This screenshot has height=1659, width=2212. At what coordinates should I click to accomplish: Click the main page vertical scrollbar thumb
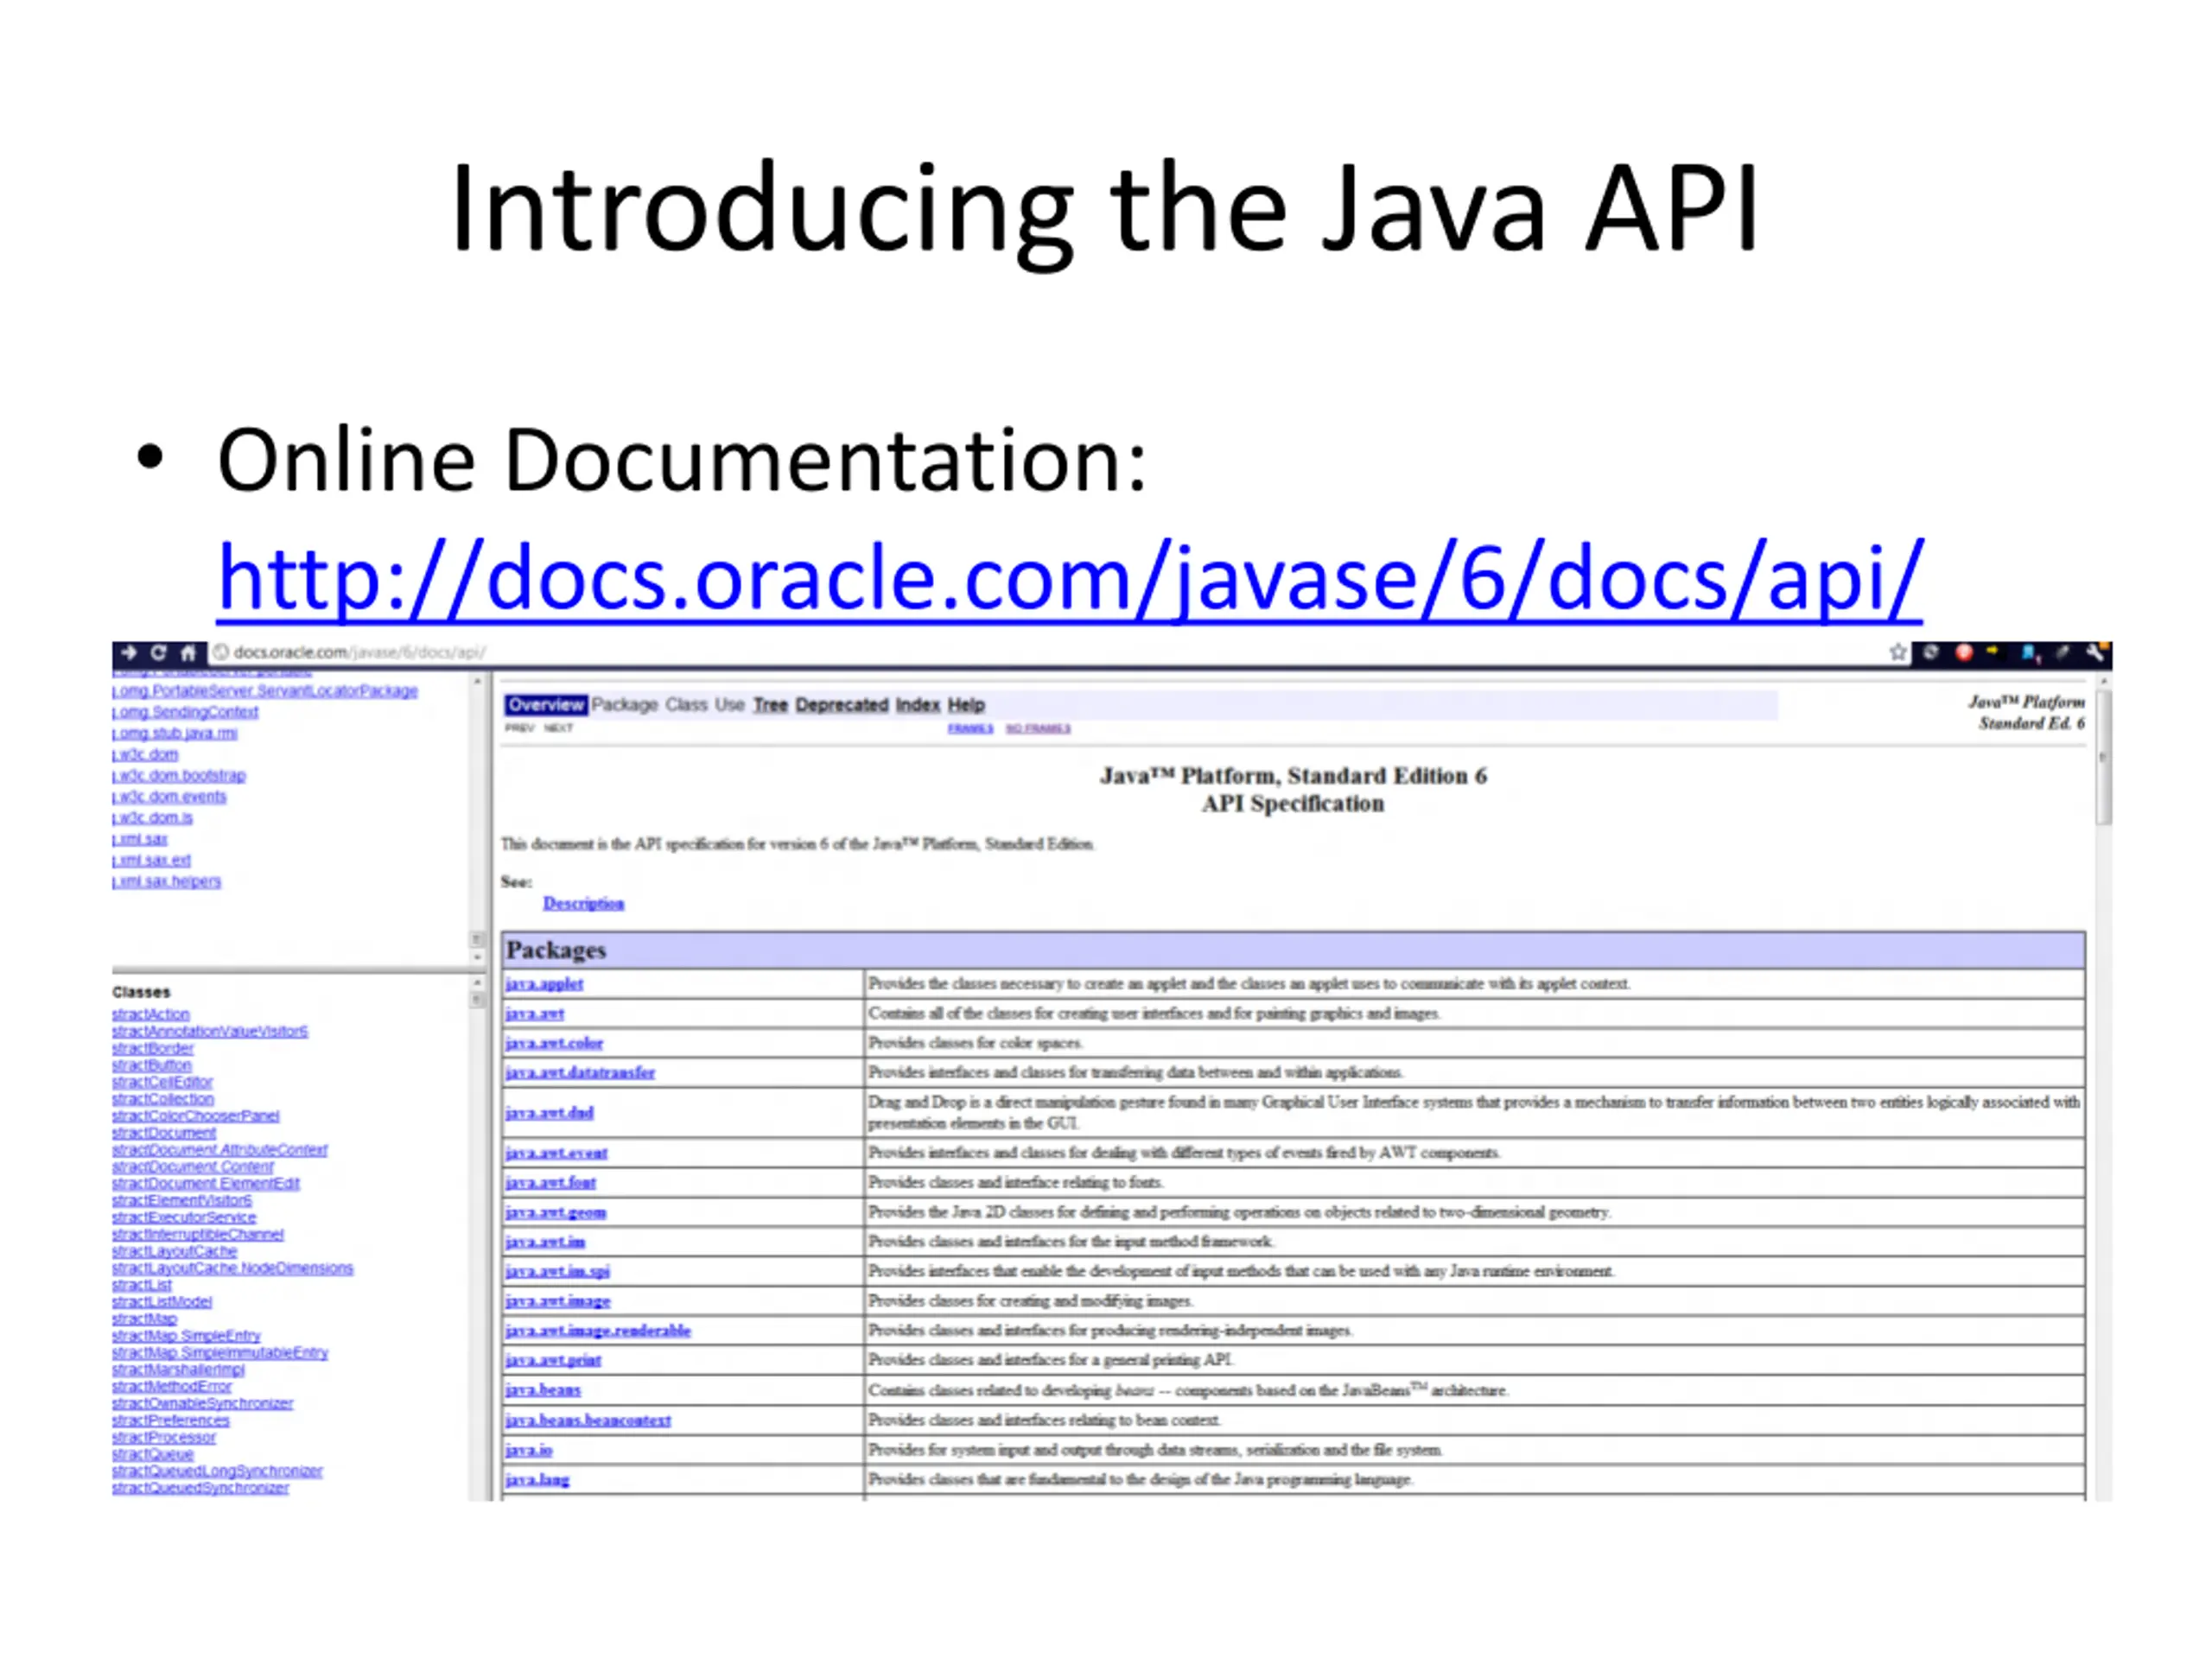tap(2104, 757)
